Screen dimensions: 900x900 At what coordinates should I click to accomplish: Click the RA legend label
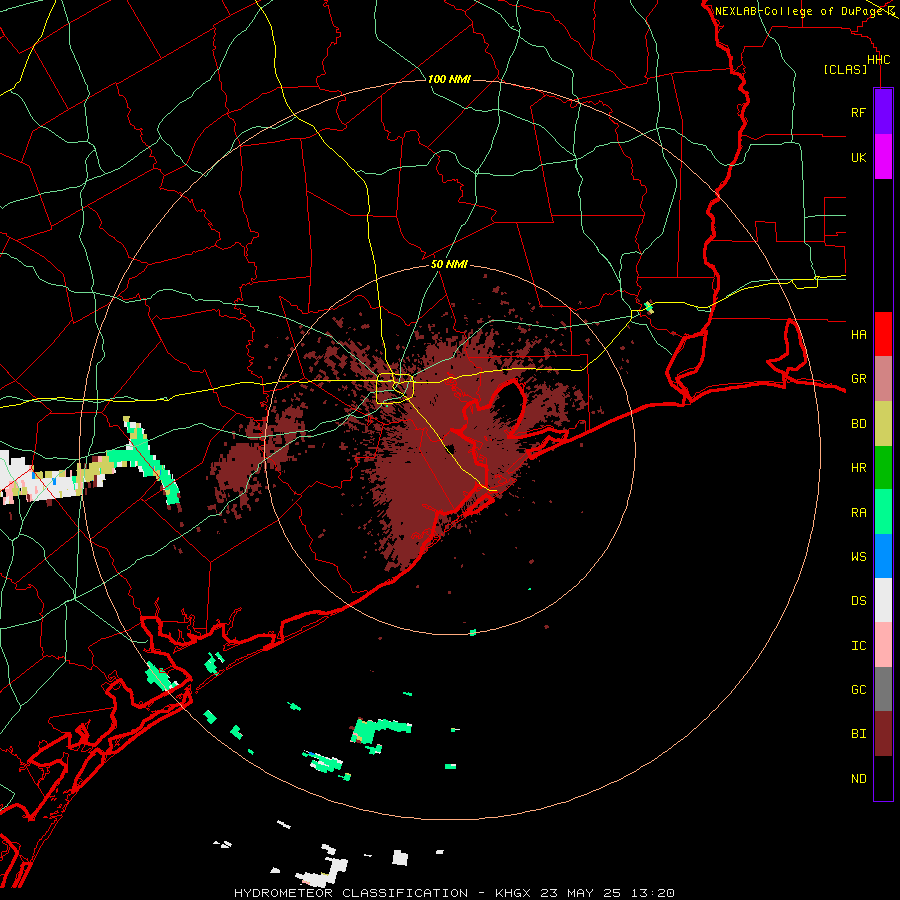[858, 513]
